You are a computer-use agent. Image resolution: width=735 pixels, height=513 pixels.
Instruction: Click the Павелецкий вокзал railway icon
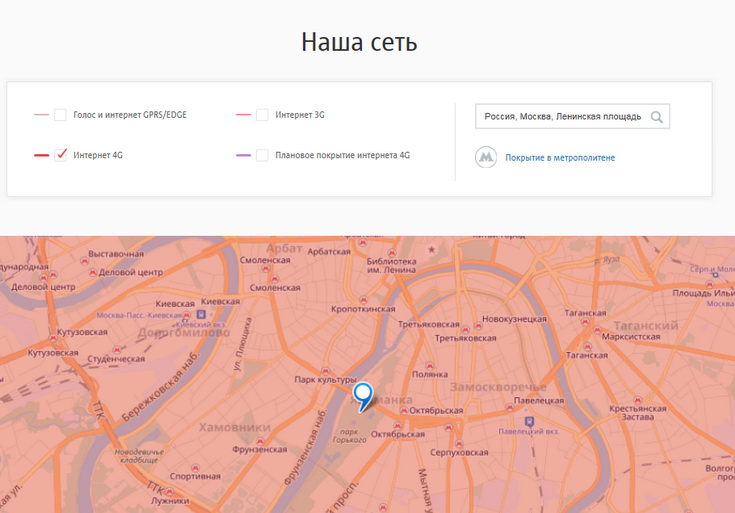(x=529, y=421)
